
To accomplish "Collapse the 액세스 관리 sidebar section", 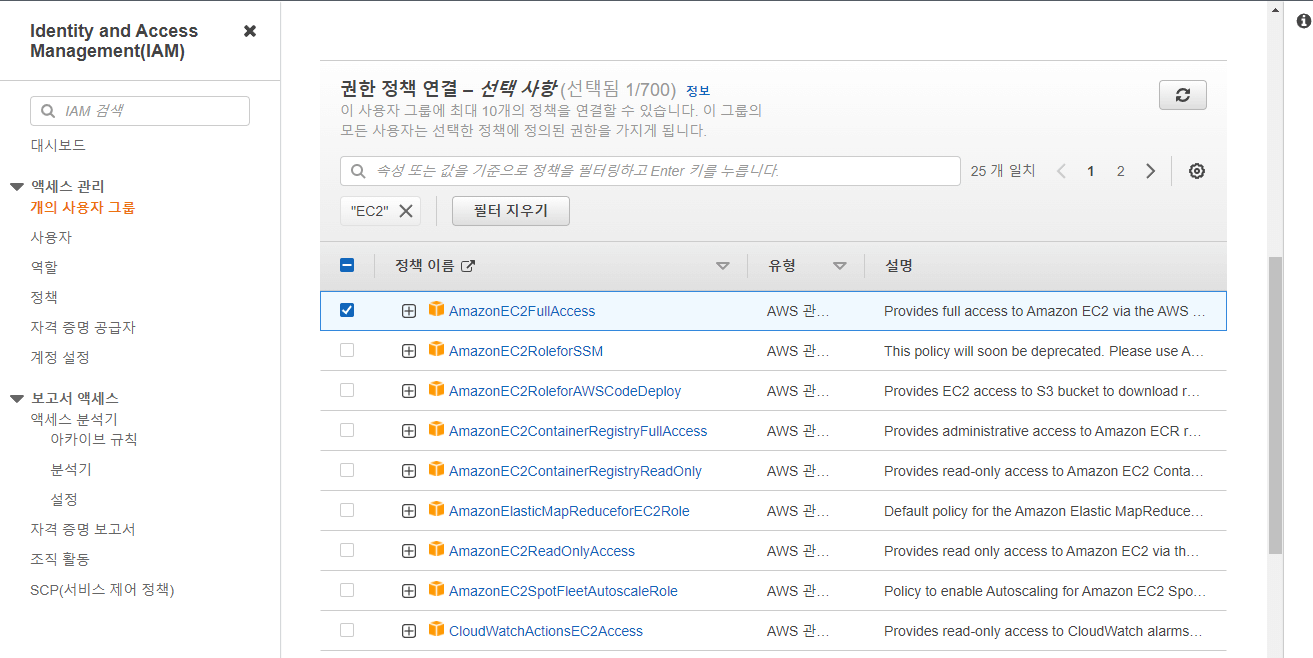I will [16, 187].
